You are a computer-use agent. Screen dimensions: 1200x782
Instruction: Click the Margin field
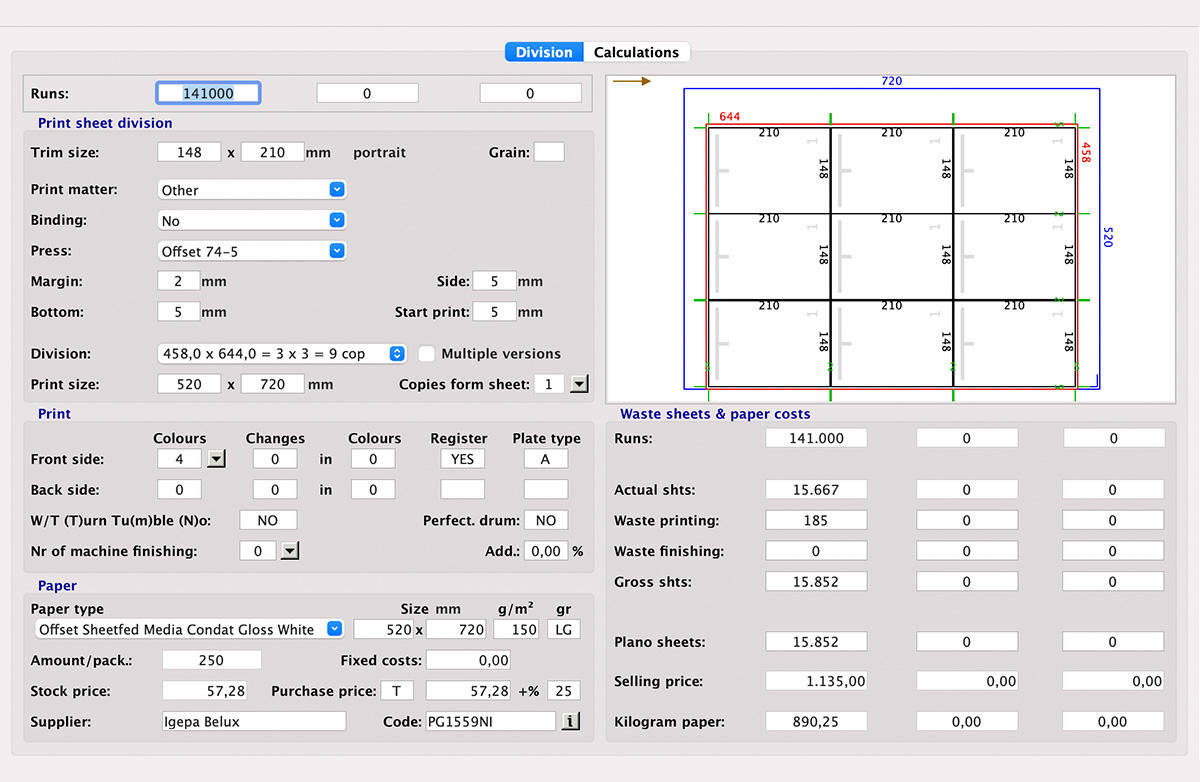(179, 281)
